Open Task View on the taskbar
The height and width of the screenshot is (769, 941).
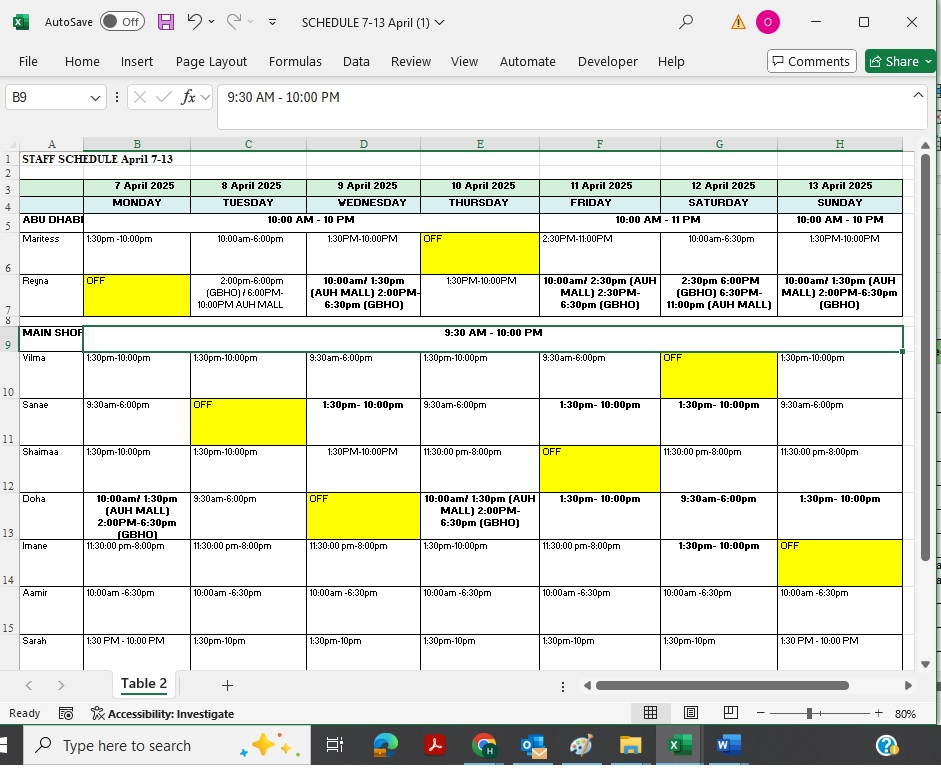tap(334, 745)
